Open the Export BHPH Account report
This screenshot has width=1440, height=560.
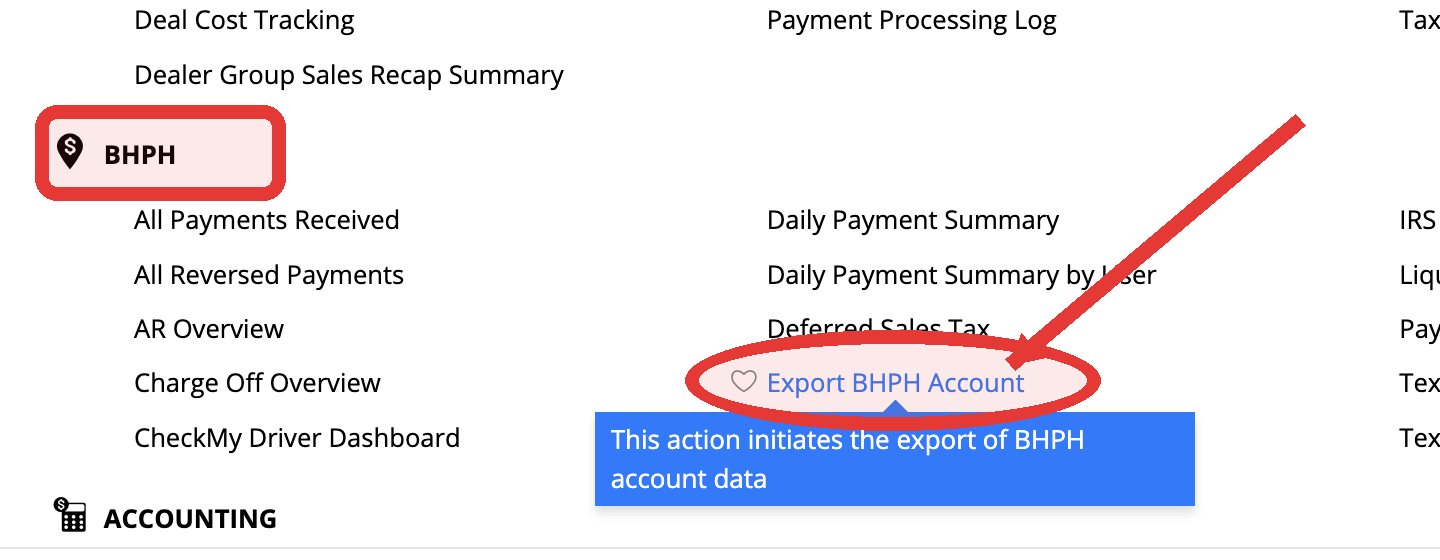tap(895, 383)
